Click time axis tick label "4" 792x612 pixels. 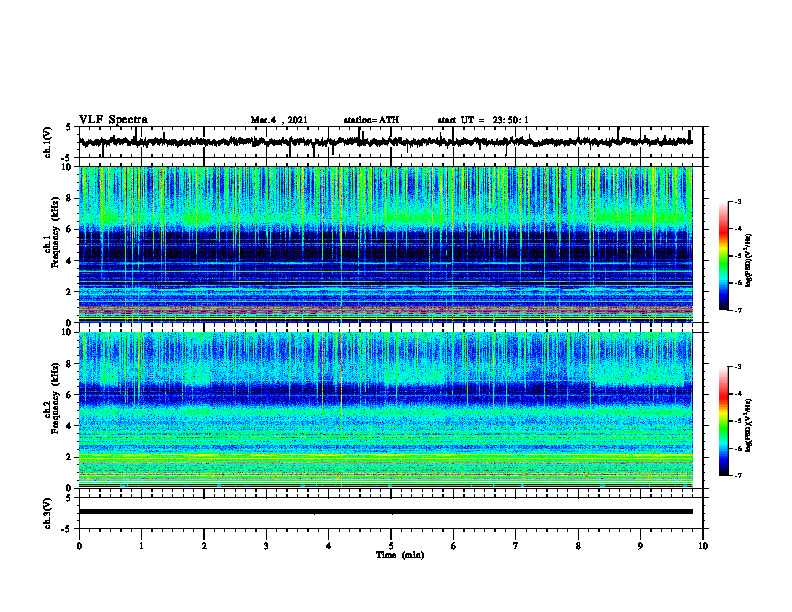click(329, 546)
